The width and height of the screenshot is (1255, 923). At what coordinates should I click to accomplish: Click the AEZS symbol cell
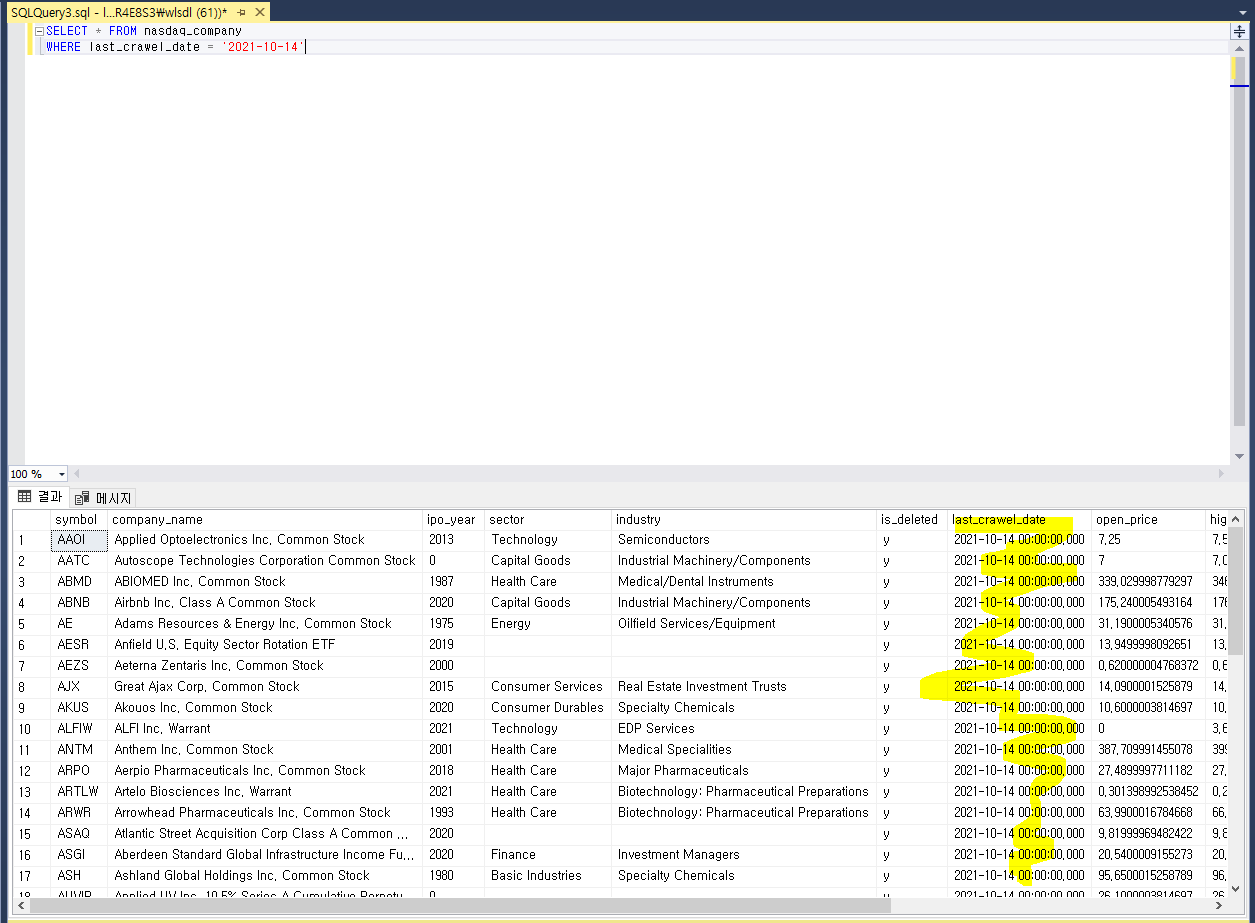79,666
